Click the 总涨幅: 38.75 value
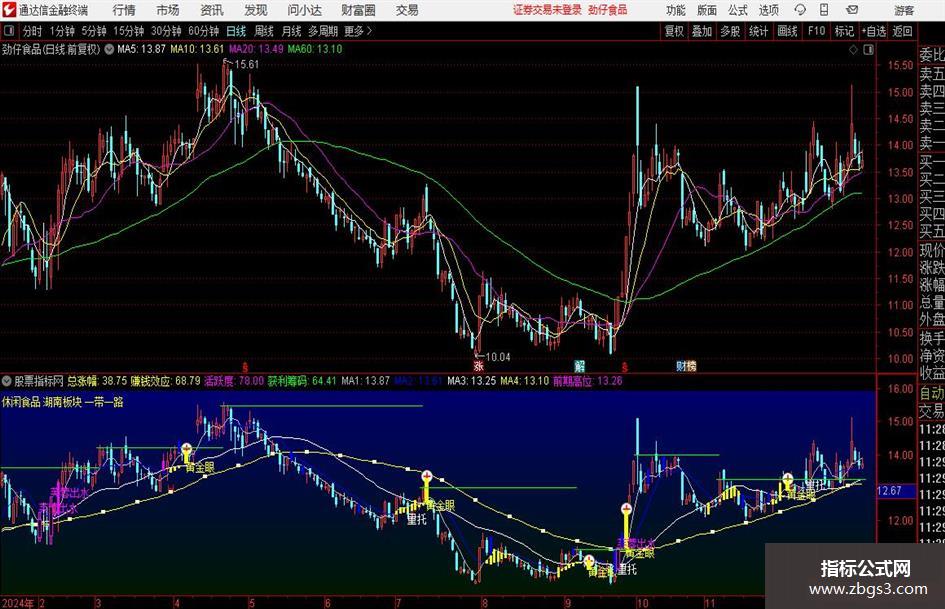Viewport: 945px width, 609px height. tap(97, 381)
